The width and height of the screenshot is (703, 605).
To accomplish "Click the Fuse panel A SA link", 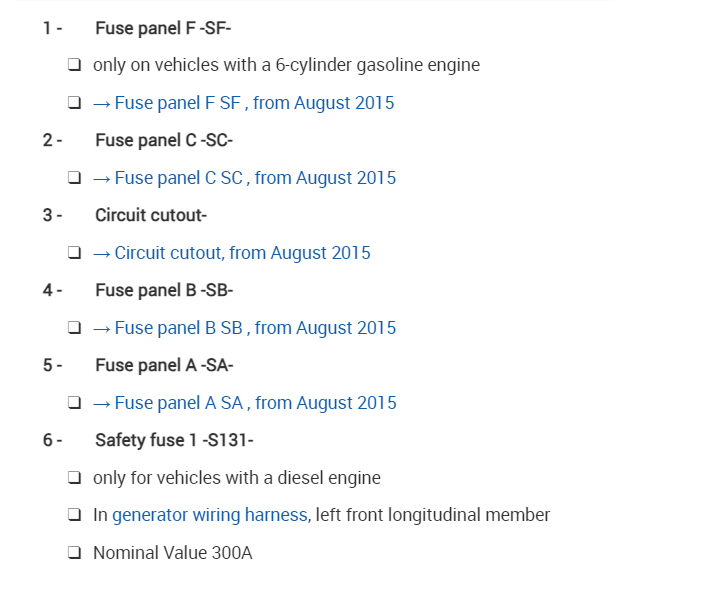I will pyautogui.click(x=245, y=403).
